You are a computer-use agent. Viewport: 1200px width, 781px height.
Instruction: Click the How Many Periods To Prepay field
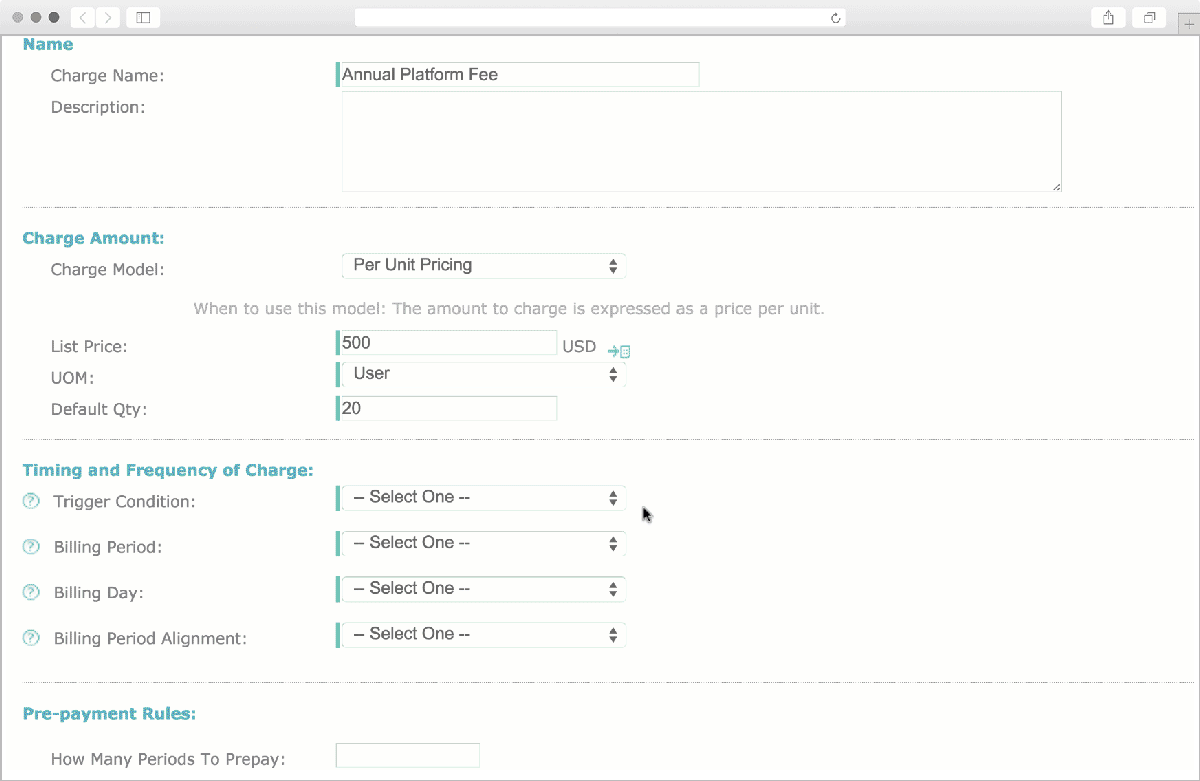[x=408, y=756]
